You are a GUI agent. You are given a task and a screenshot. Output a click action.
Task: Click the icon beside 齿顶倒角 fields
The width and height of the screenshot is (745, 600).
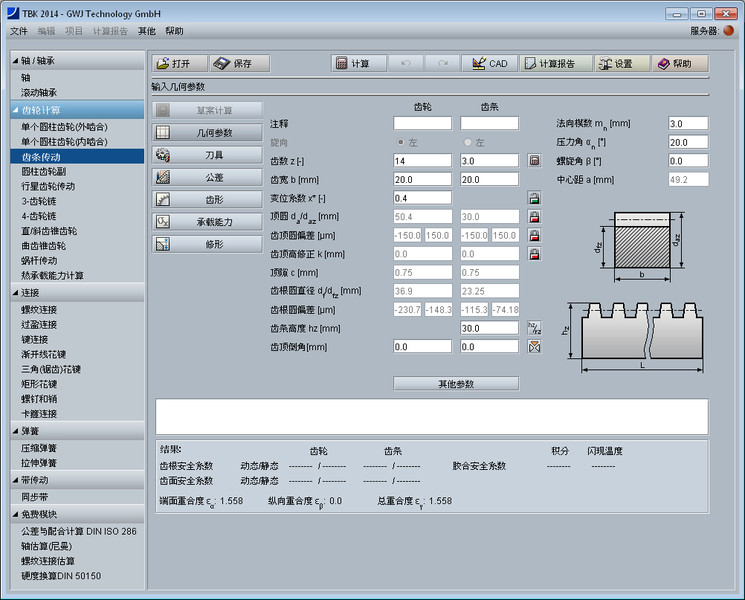pyautogui.click(x=534, y=347)
